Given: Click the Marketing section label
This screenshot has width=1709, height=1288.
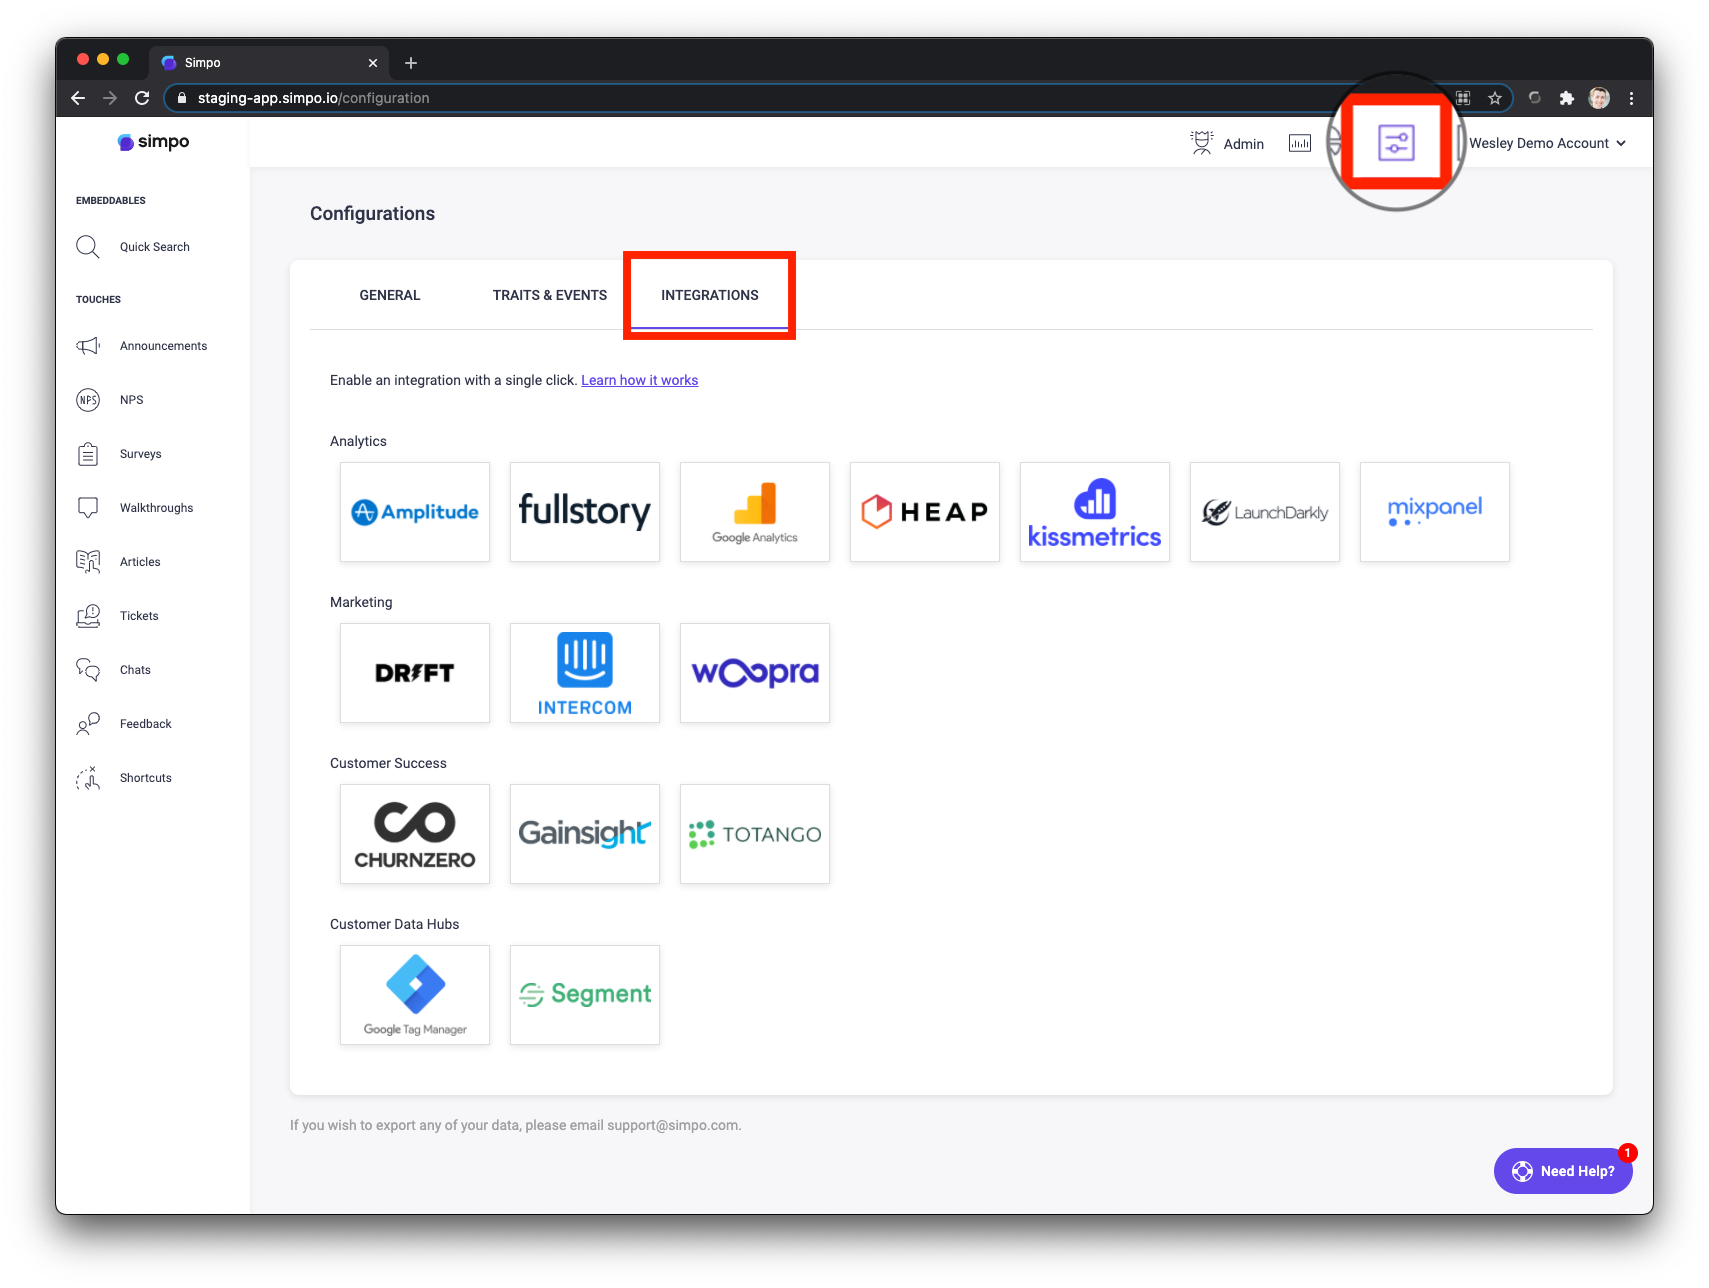Looking at the screenshot, I should (361, 602).
